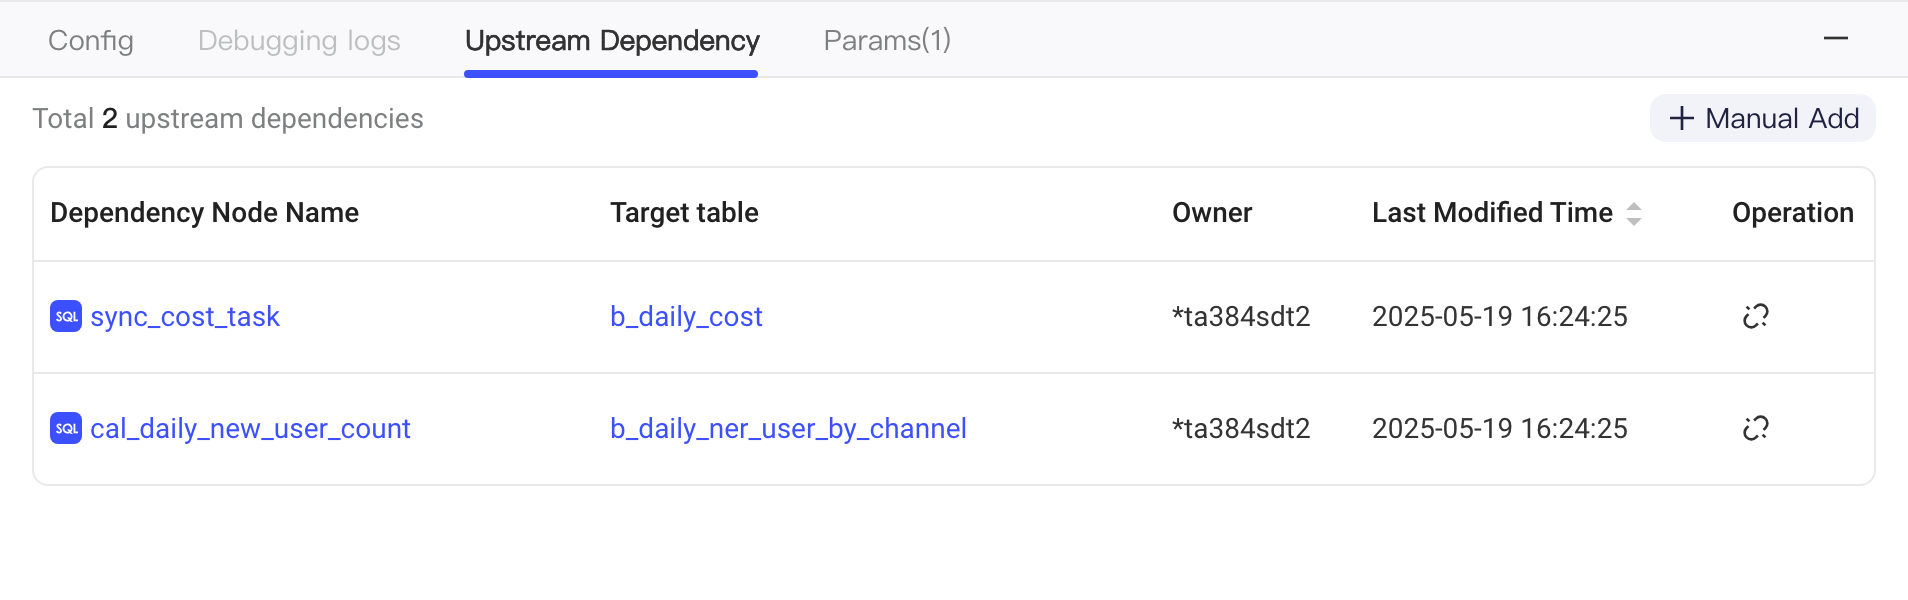This screenshot has height=600, width=1908.
Task: Click the Manual Add button
Action: point(1763,118)
